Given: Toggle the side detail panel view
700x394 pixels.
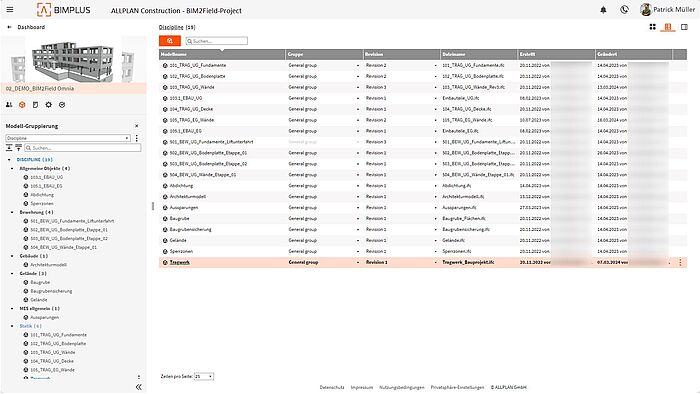Looking at the screenshot, I should (x=684, y=27).
